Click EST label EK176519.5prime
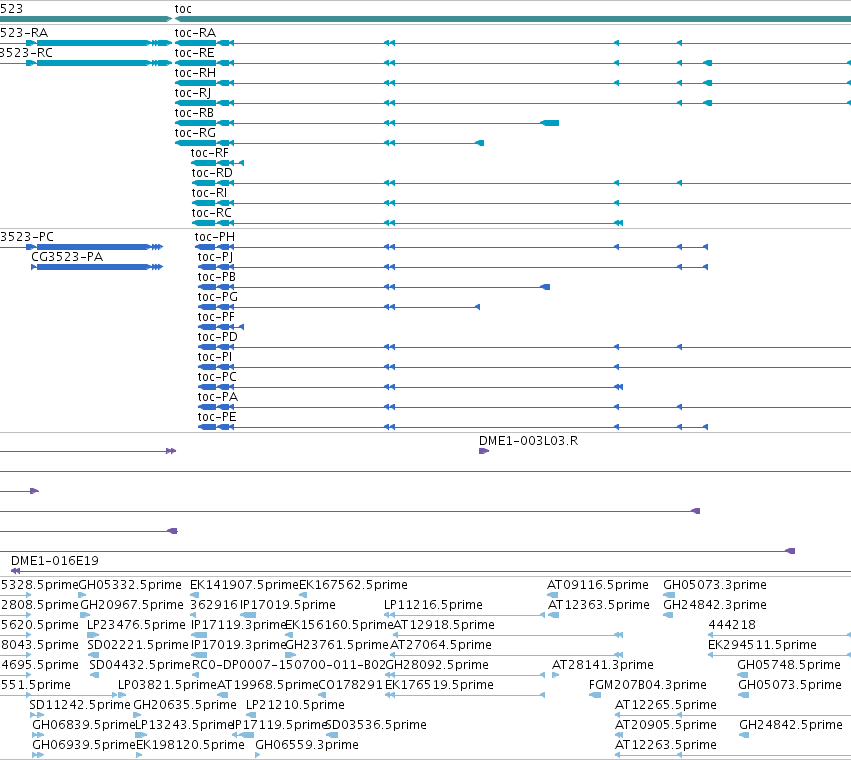This screenshot has width=851, height=760. [439, 685]
